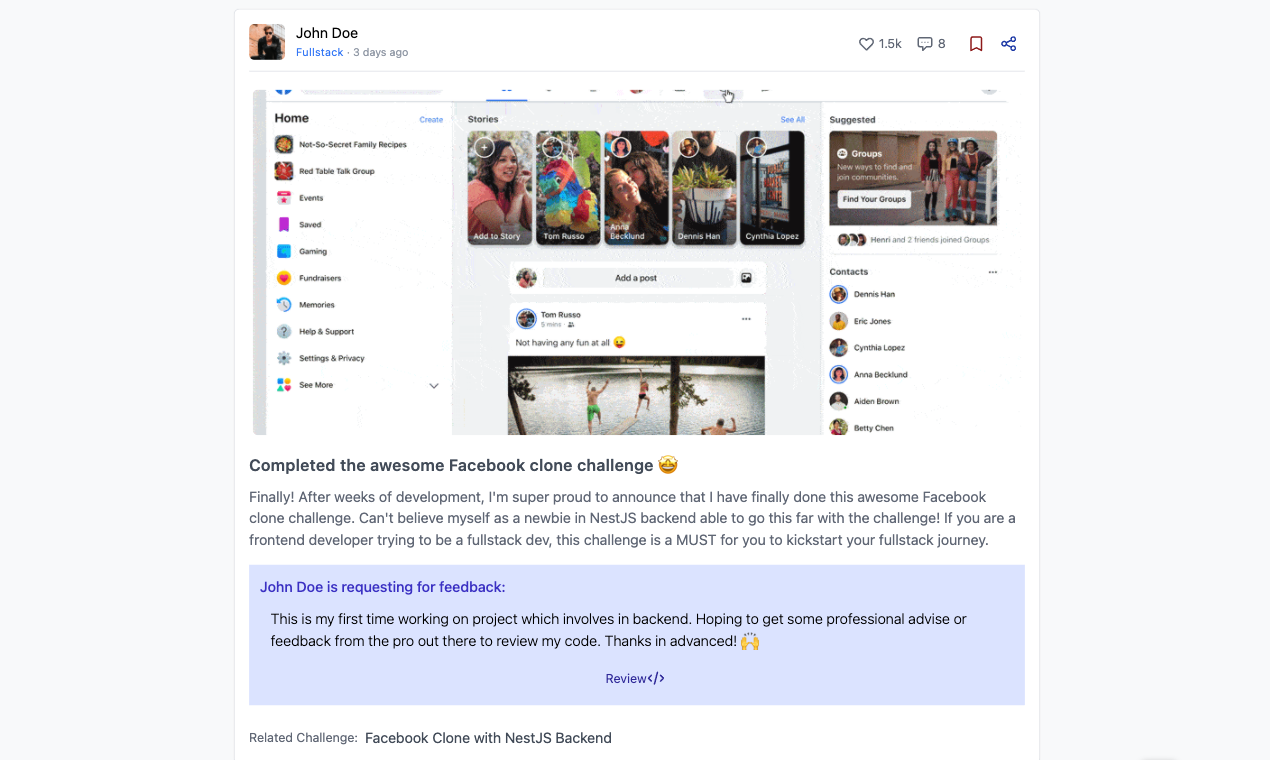Open the Tom Russo story thumbnail
1270x760 pixels.
tap(568, 187)
